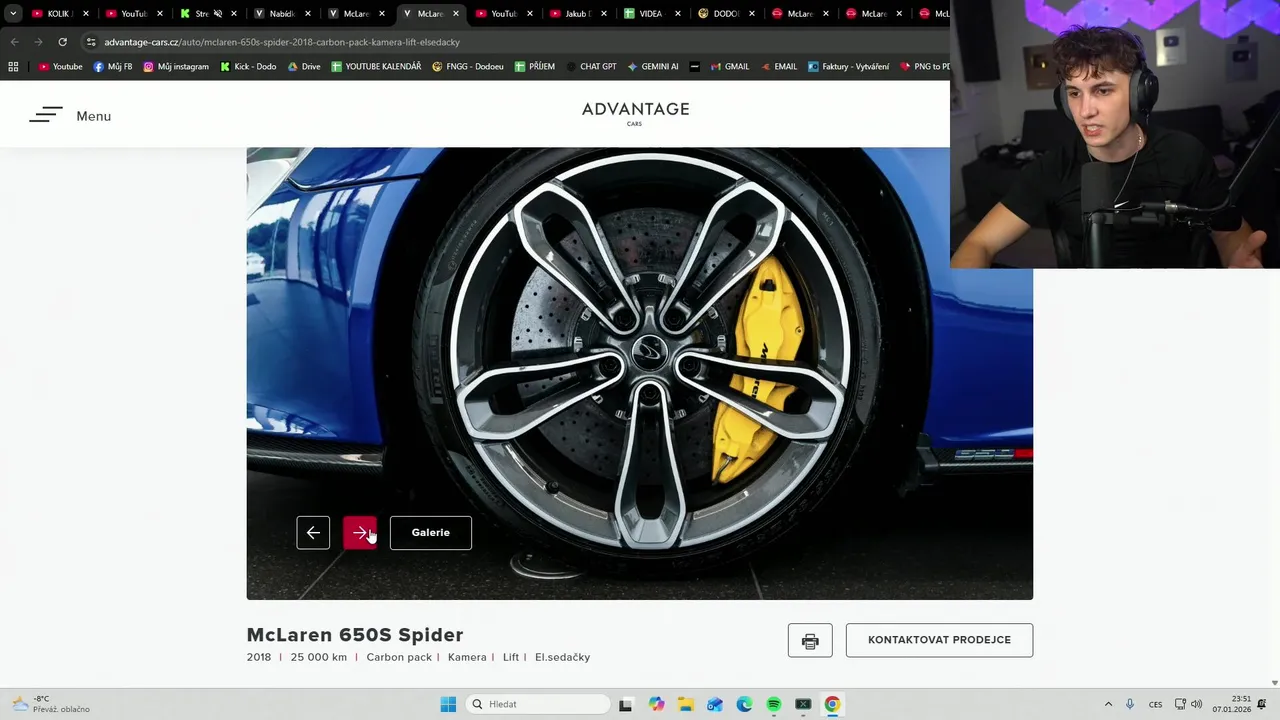Viewport: 1280px width, 720px height.
Task: Click the Hledat taskbar search box
Action: [x=539, y=704]
